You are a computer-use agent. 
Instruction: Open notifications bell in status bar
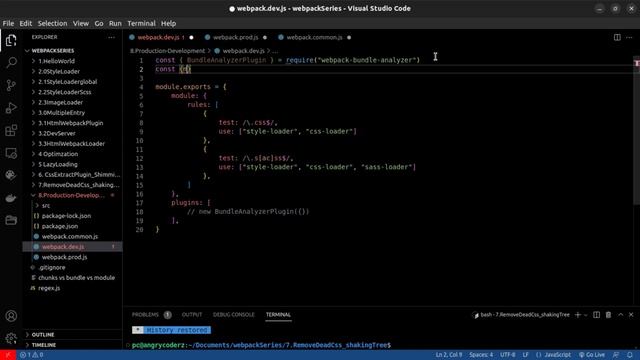pyautogui.click(x=630, y=355)
